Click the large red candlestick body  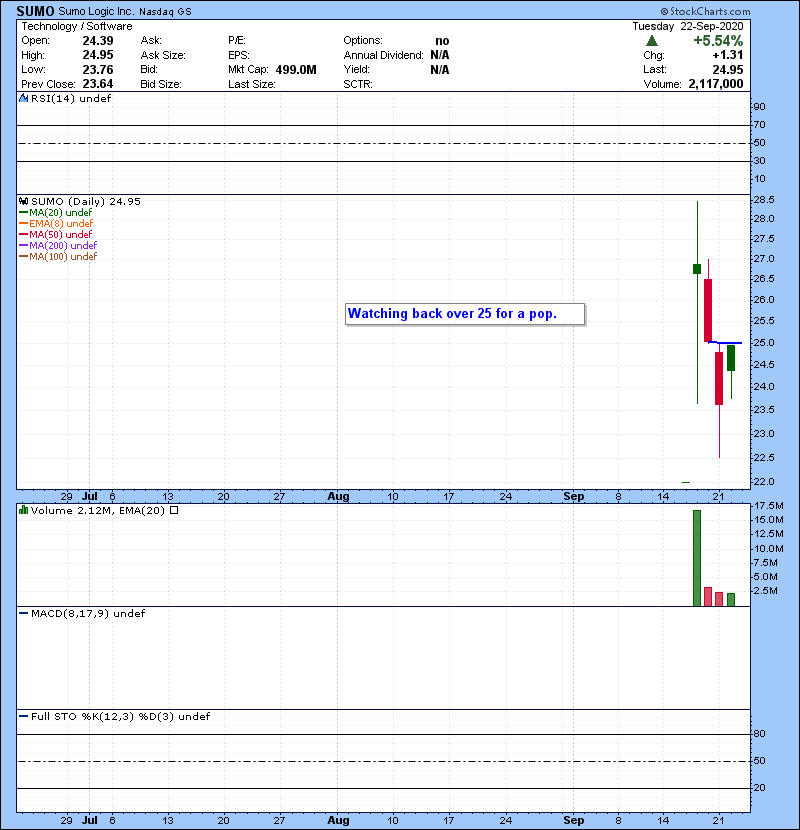click(x=707, y=310)
